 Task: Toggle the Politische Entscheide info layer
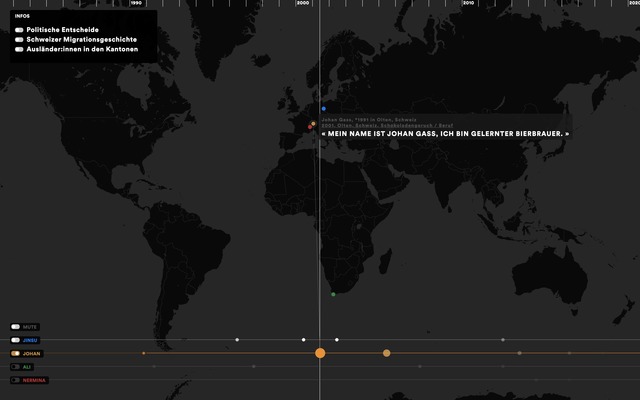pos(19,29)
